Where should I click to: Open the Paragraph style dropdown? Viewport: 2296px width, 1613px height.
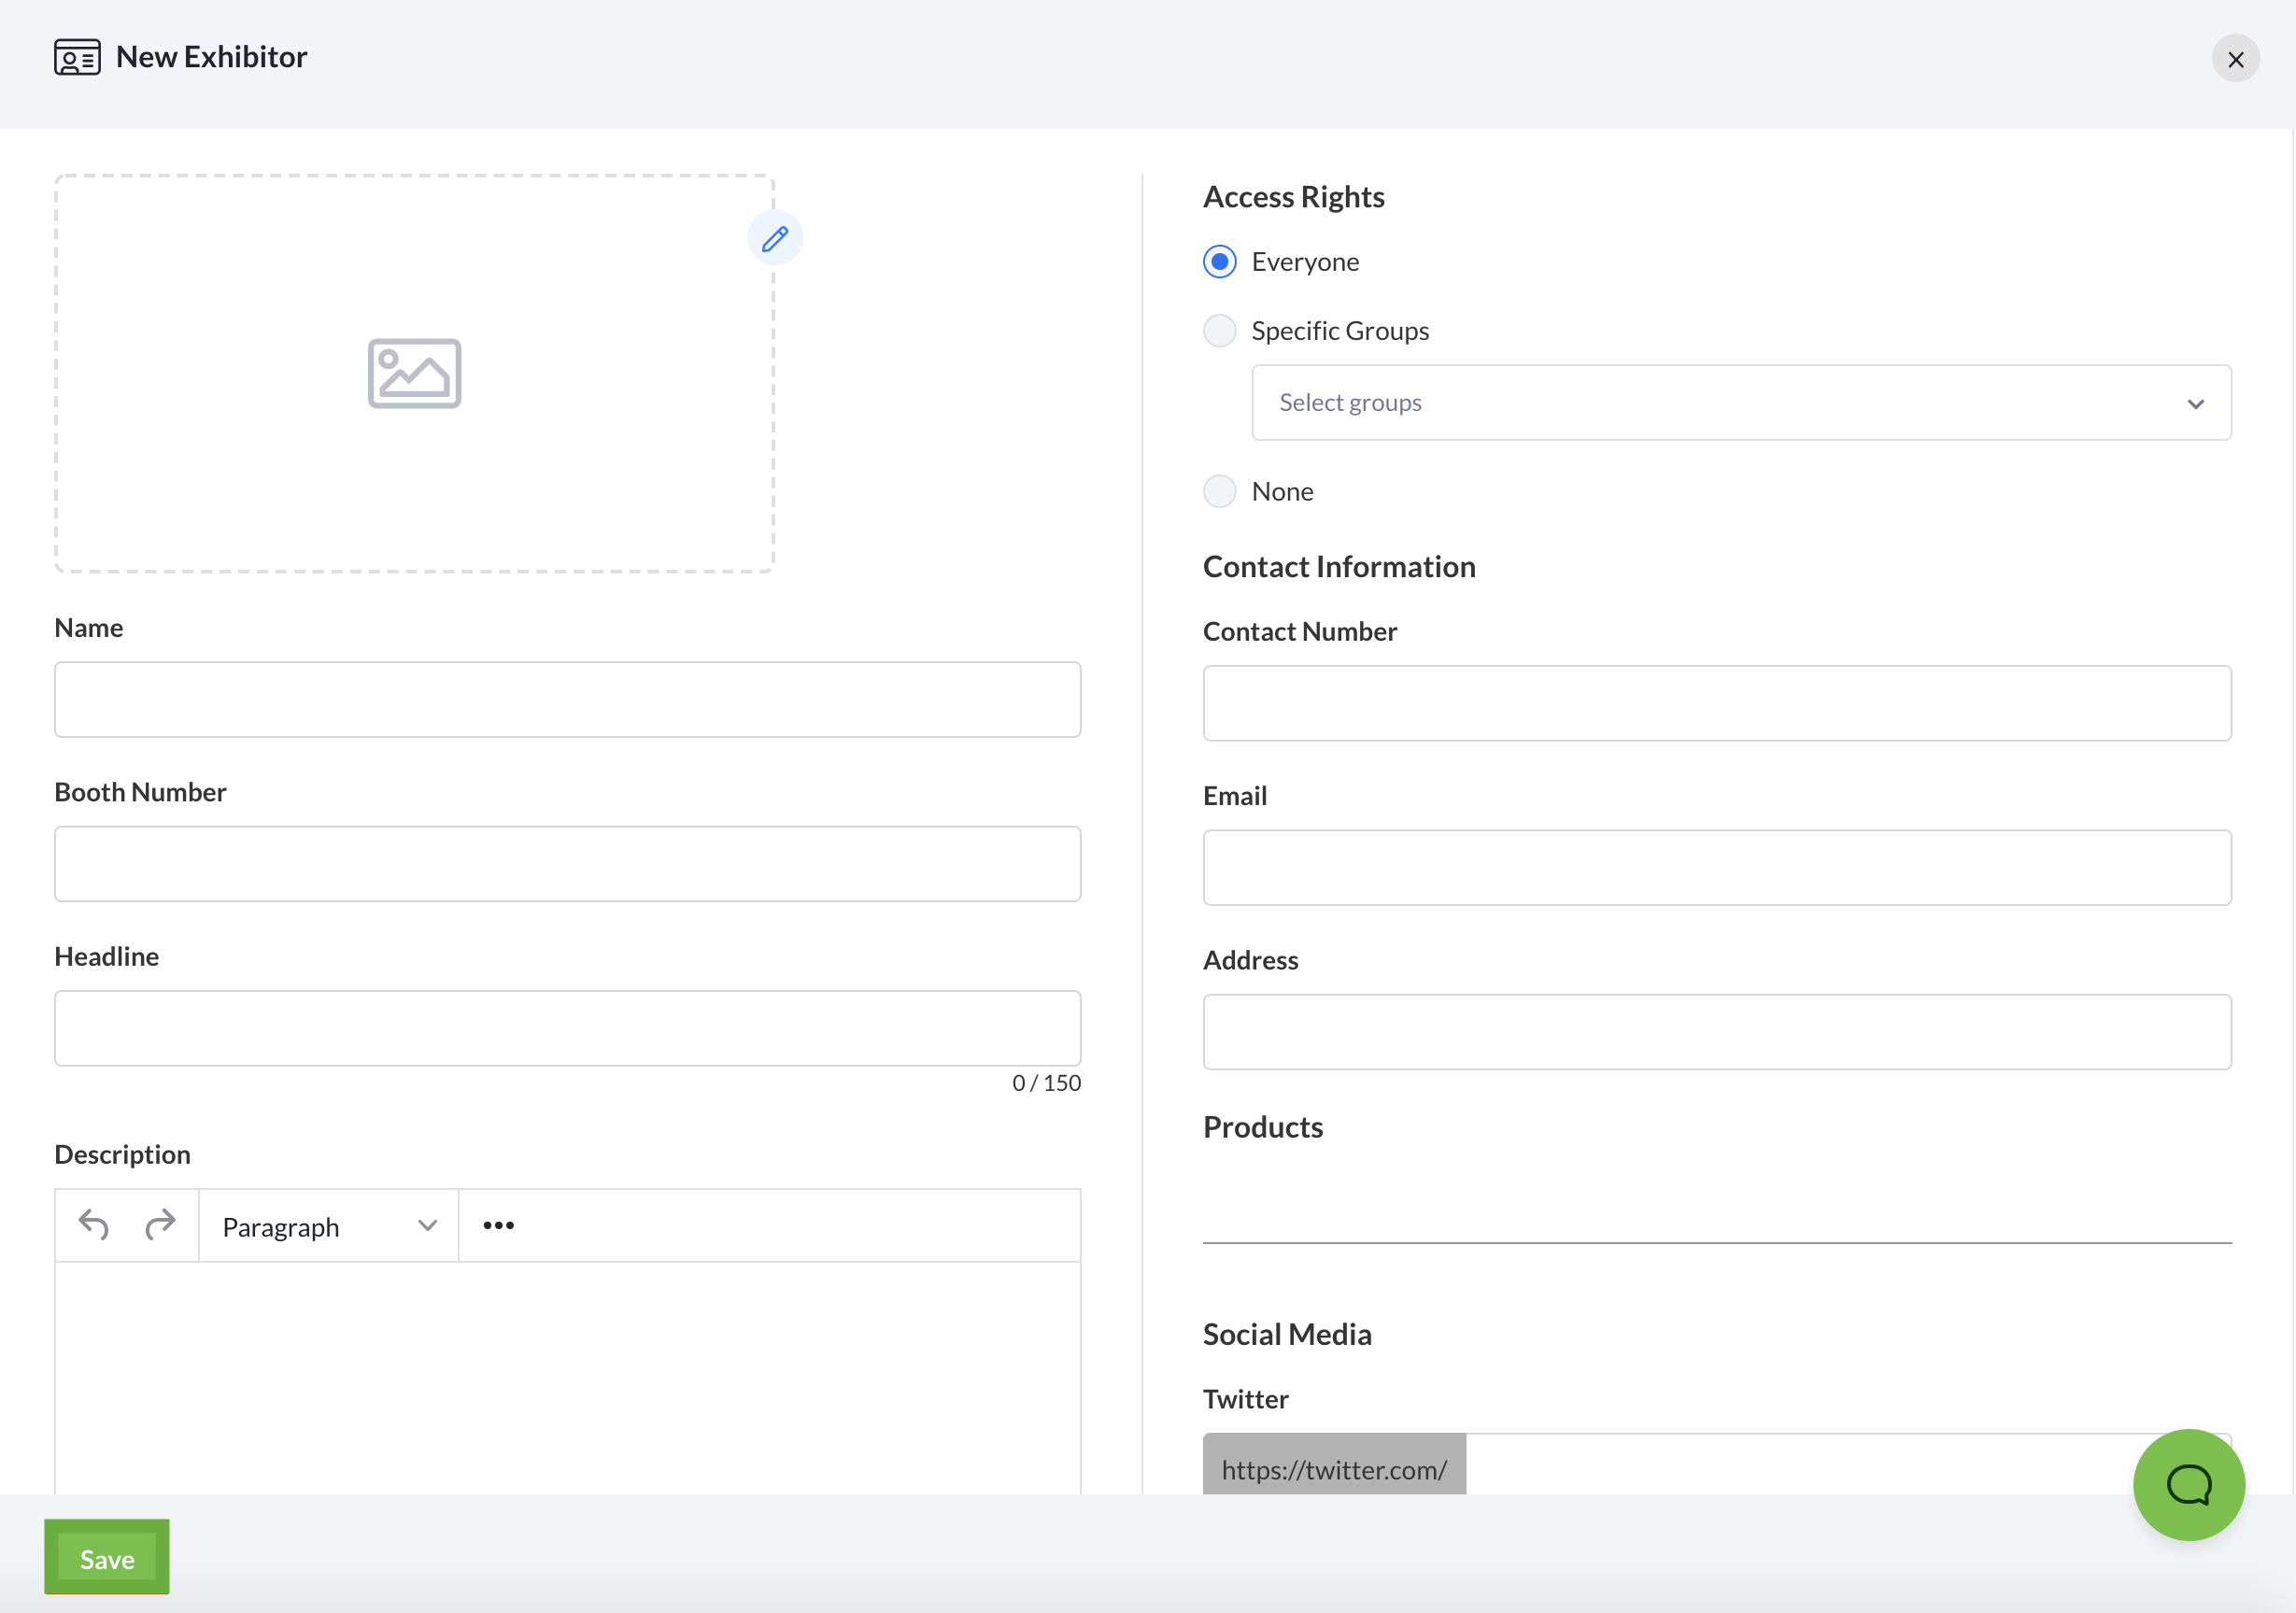click(x=328, y=1226)
